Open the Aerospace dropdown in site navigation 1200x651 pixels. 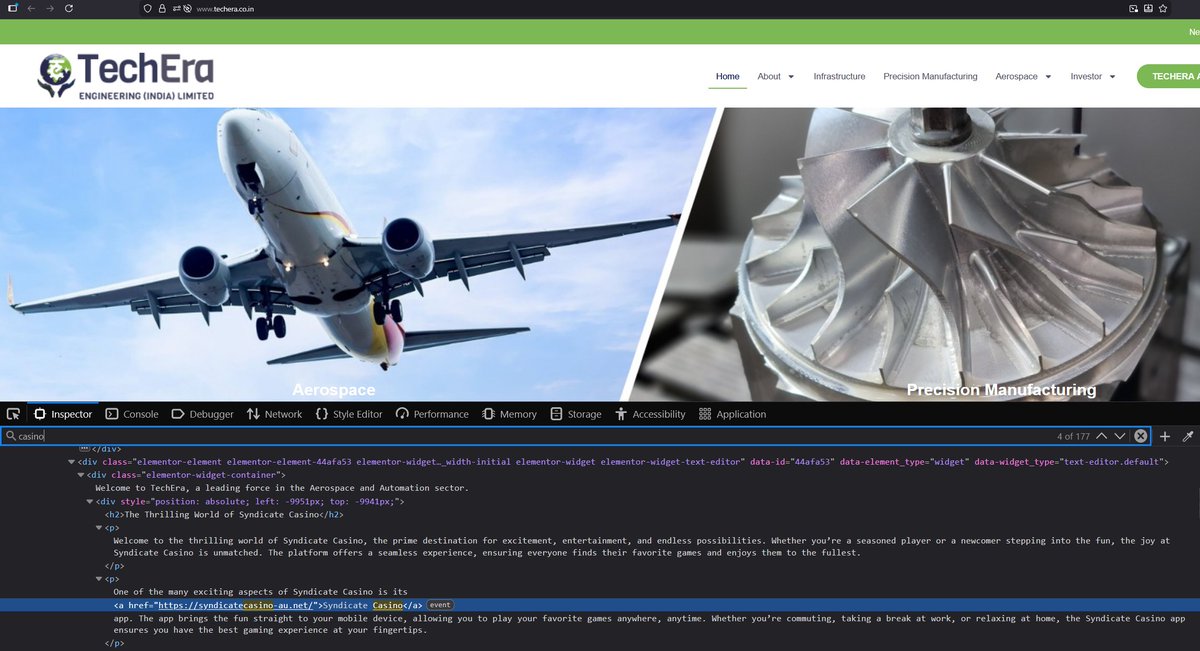click(1024, 76)
